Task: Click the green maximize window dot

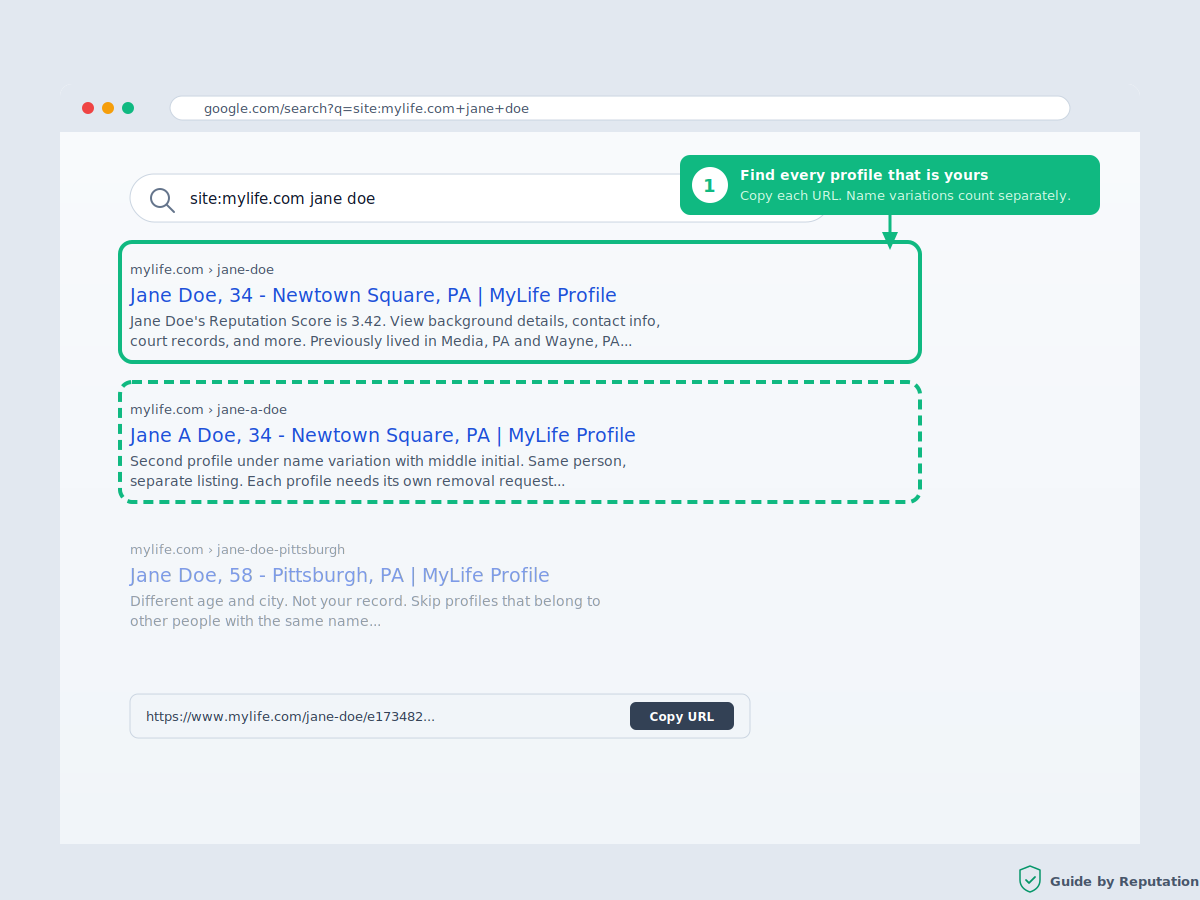Action: (128, 108)
